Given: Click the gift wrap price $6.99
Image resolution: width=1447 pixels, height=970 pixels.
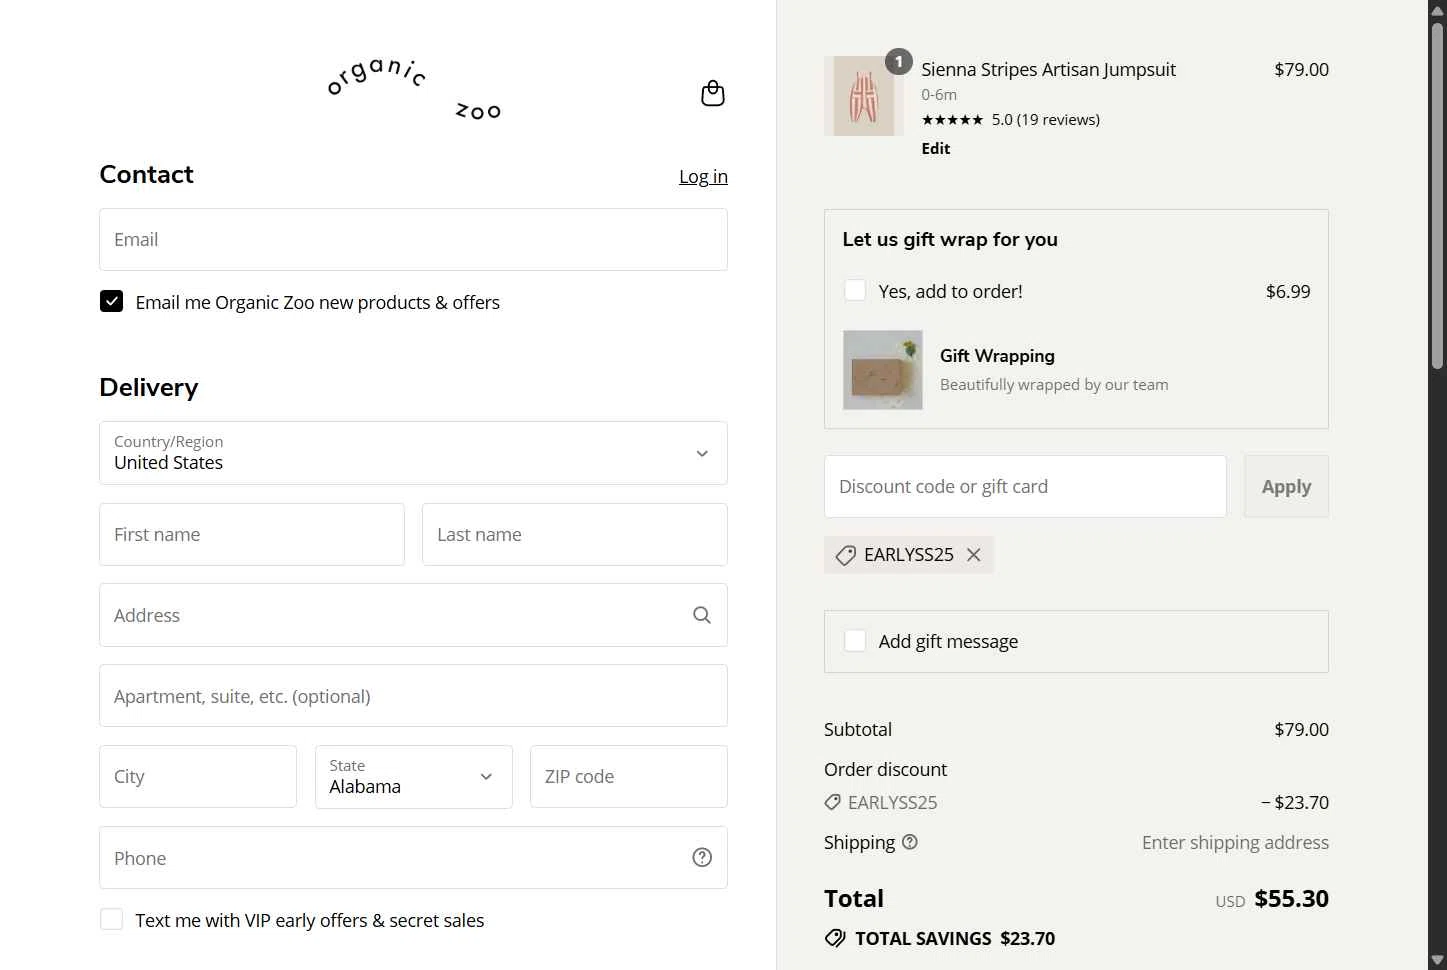Looking at the screenshot, I should point(1288,291).
